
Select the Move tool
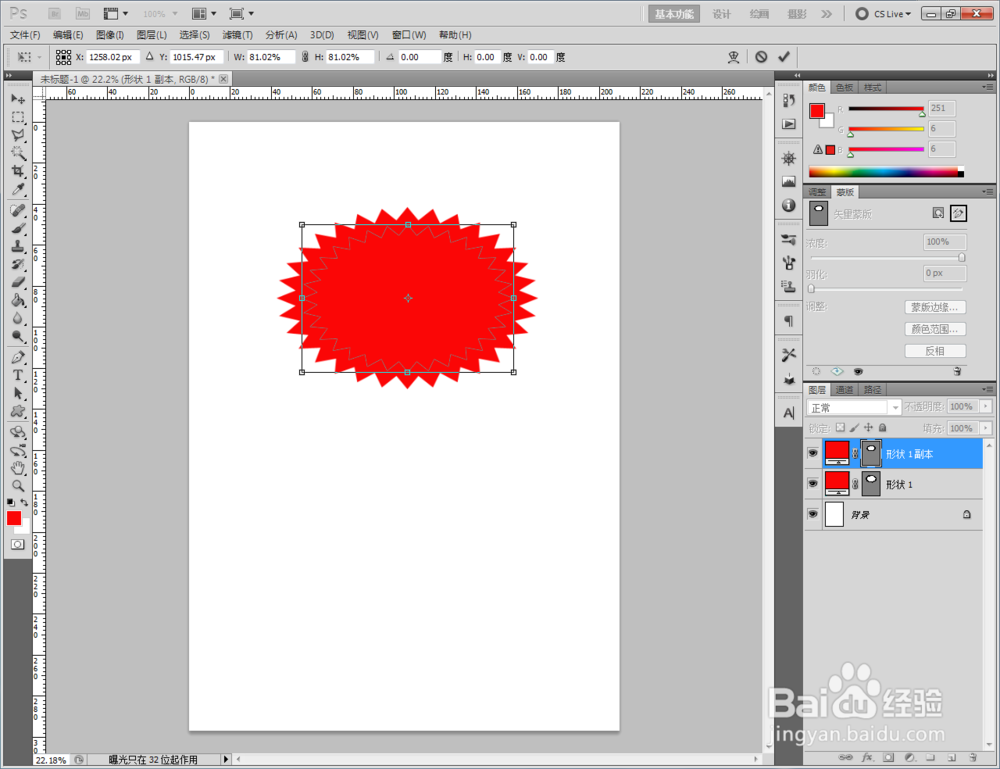(x=18, y=99)
